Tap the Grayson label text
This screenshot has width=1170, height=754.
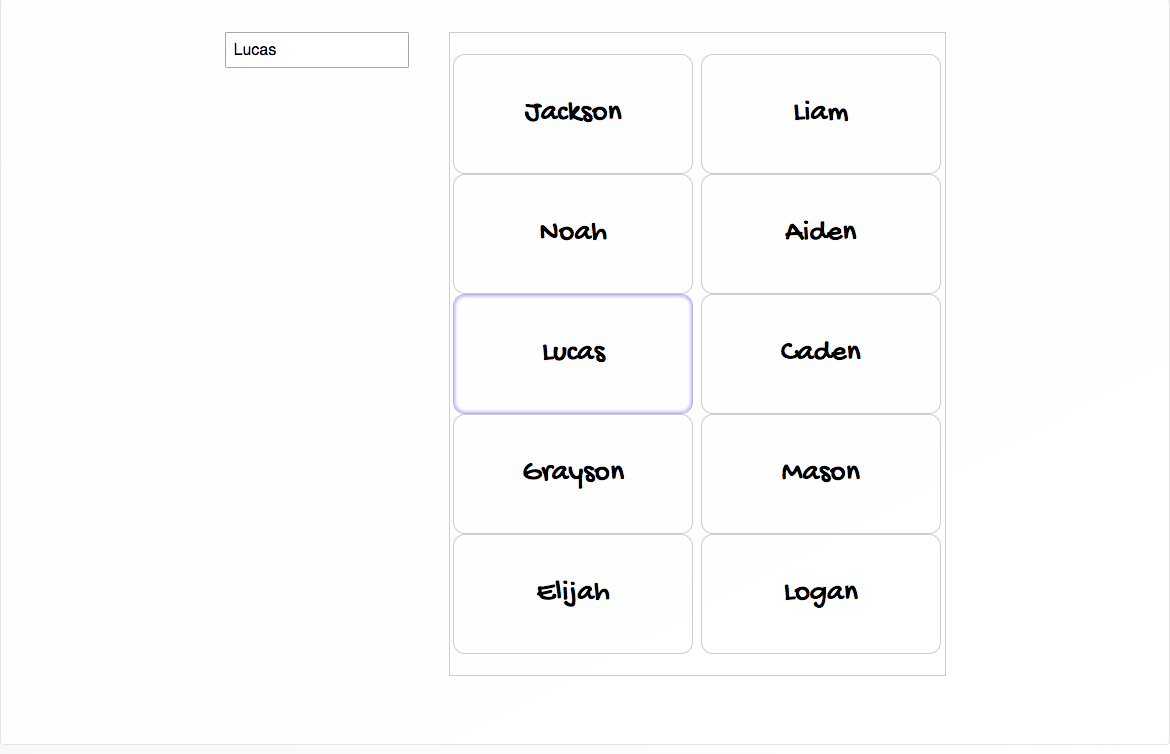click(573, 472)
